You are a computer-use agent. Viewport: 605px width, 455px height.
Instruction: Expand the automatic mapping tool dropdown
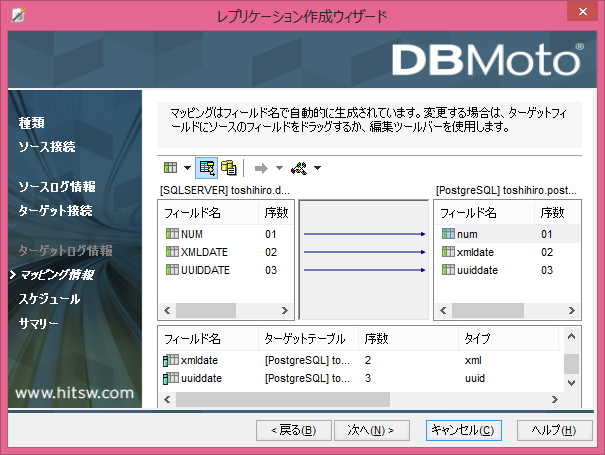point(317,168)
